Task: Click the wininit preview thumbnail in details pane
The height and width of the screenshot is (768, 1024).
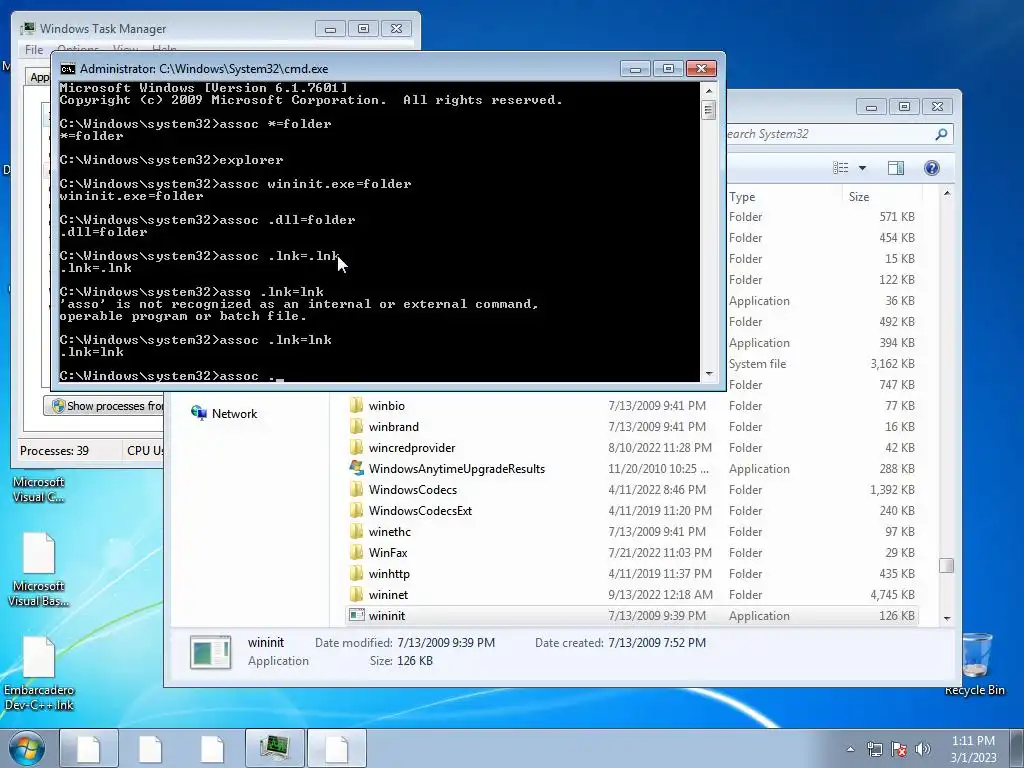Action: pos(210,652)
